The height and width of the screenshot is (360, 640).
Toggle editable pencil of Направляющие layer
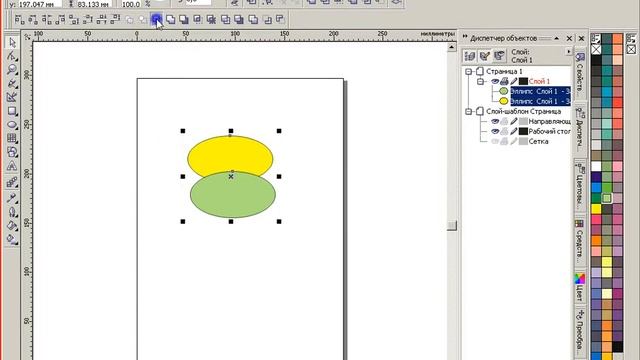tap(513, 121)
